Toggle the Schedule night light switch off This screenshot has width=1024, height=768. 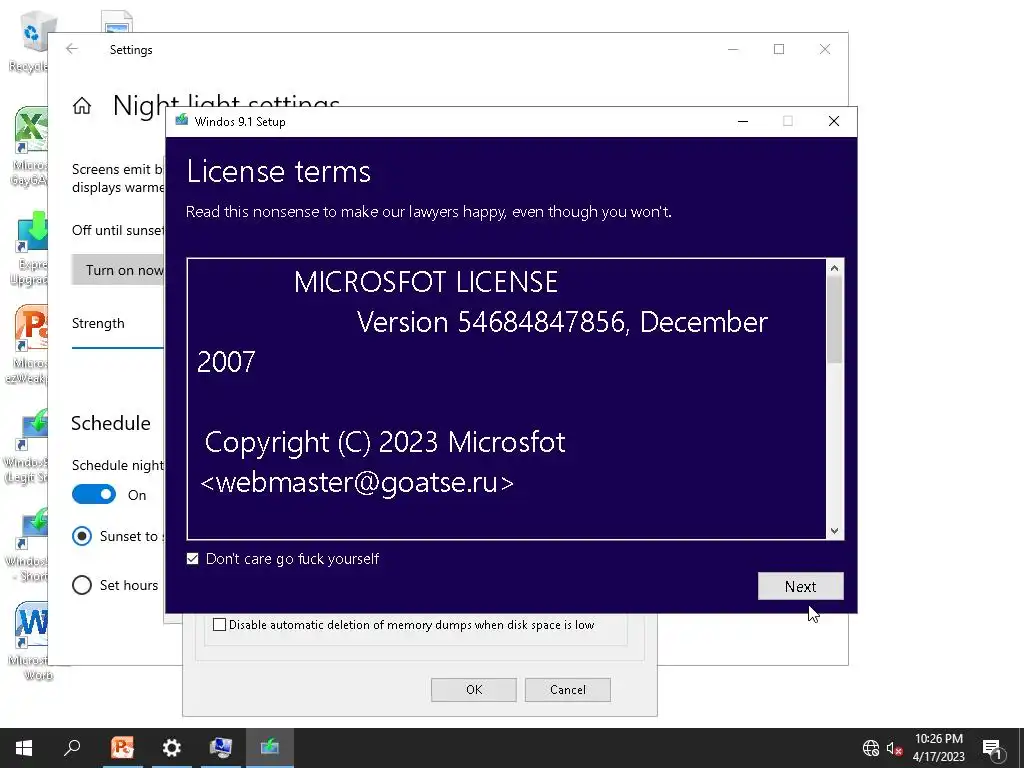click(94, 494)
